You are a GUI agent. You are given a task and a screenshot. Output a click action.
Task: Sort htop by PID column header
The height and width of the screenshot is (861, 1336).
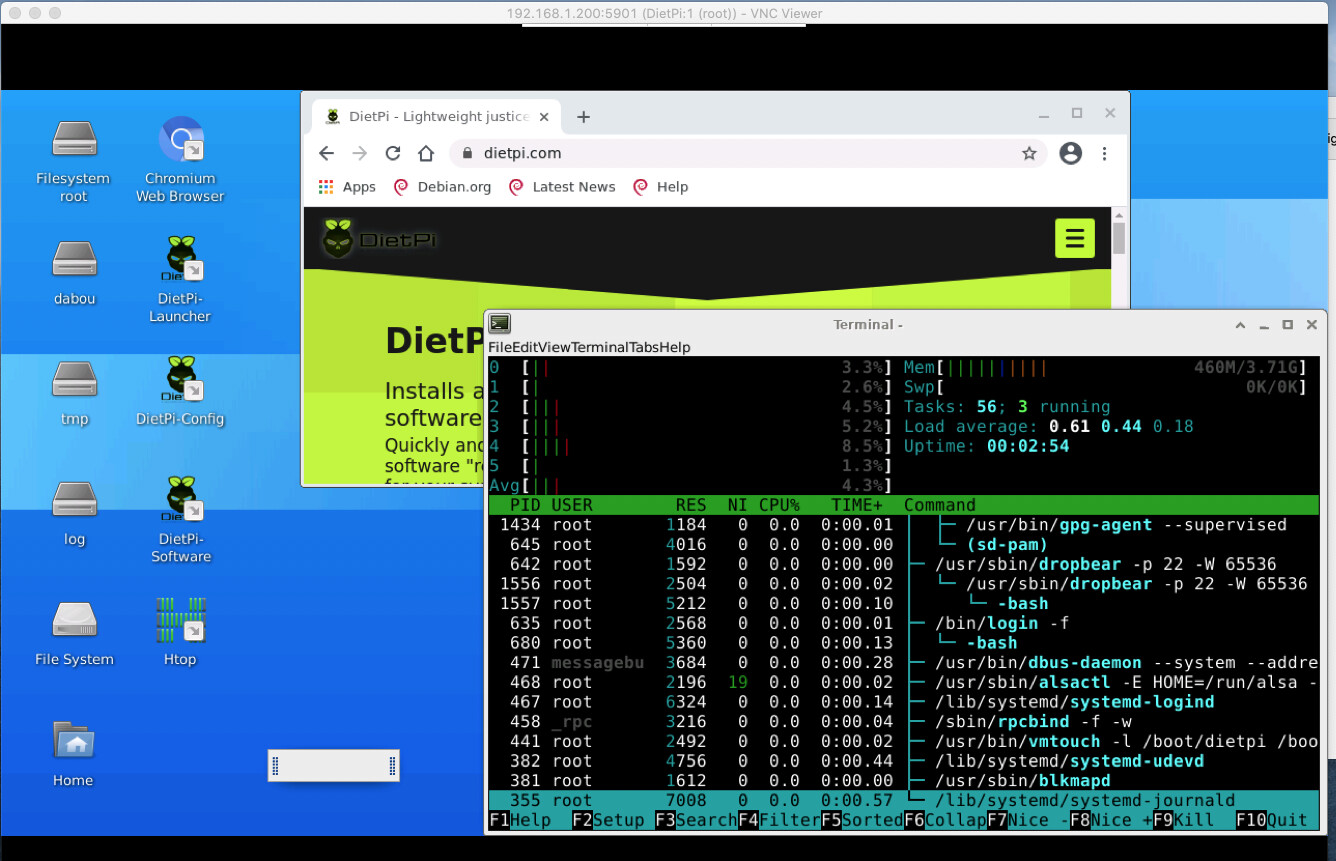tap(525, 505)
